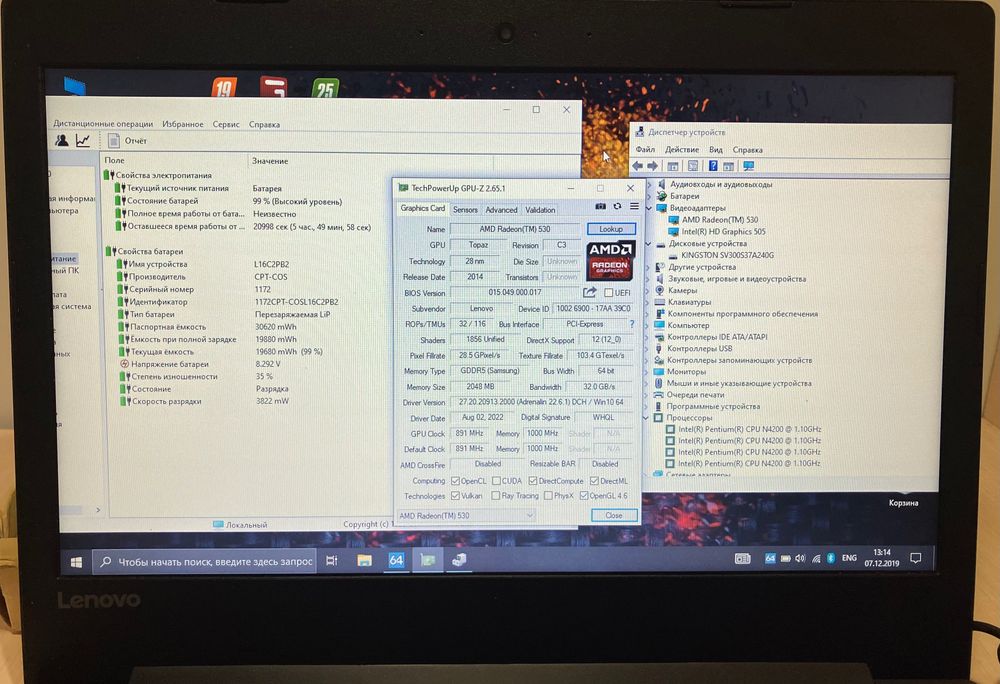Select KINGSTON SV300S37A240G disk entry

[x=727, y=255]
